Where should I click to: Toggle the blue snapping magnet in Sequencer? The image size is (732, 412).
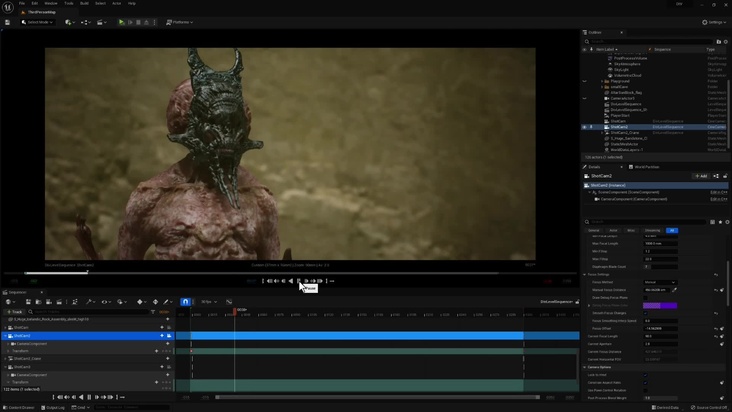pos(185,302)
